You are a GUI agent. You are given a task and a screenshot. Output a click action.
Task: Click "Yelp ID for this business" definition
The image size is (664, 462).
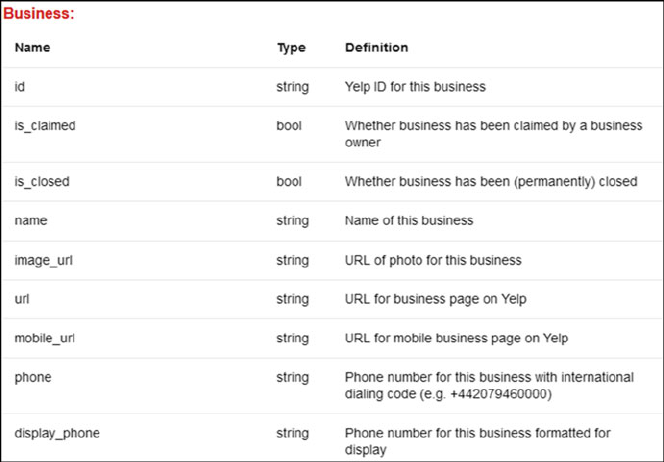(x=415, y=87)
